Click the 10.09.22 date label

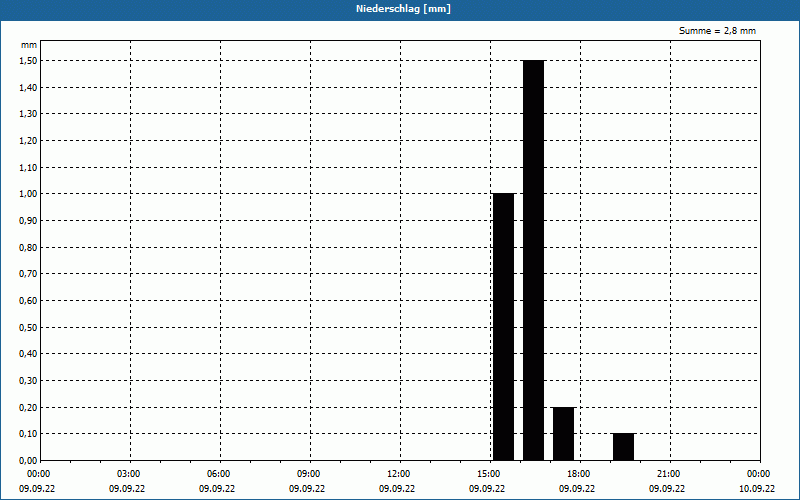[x=757, y=489]
